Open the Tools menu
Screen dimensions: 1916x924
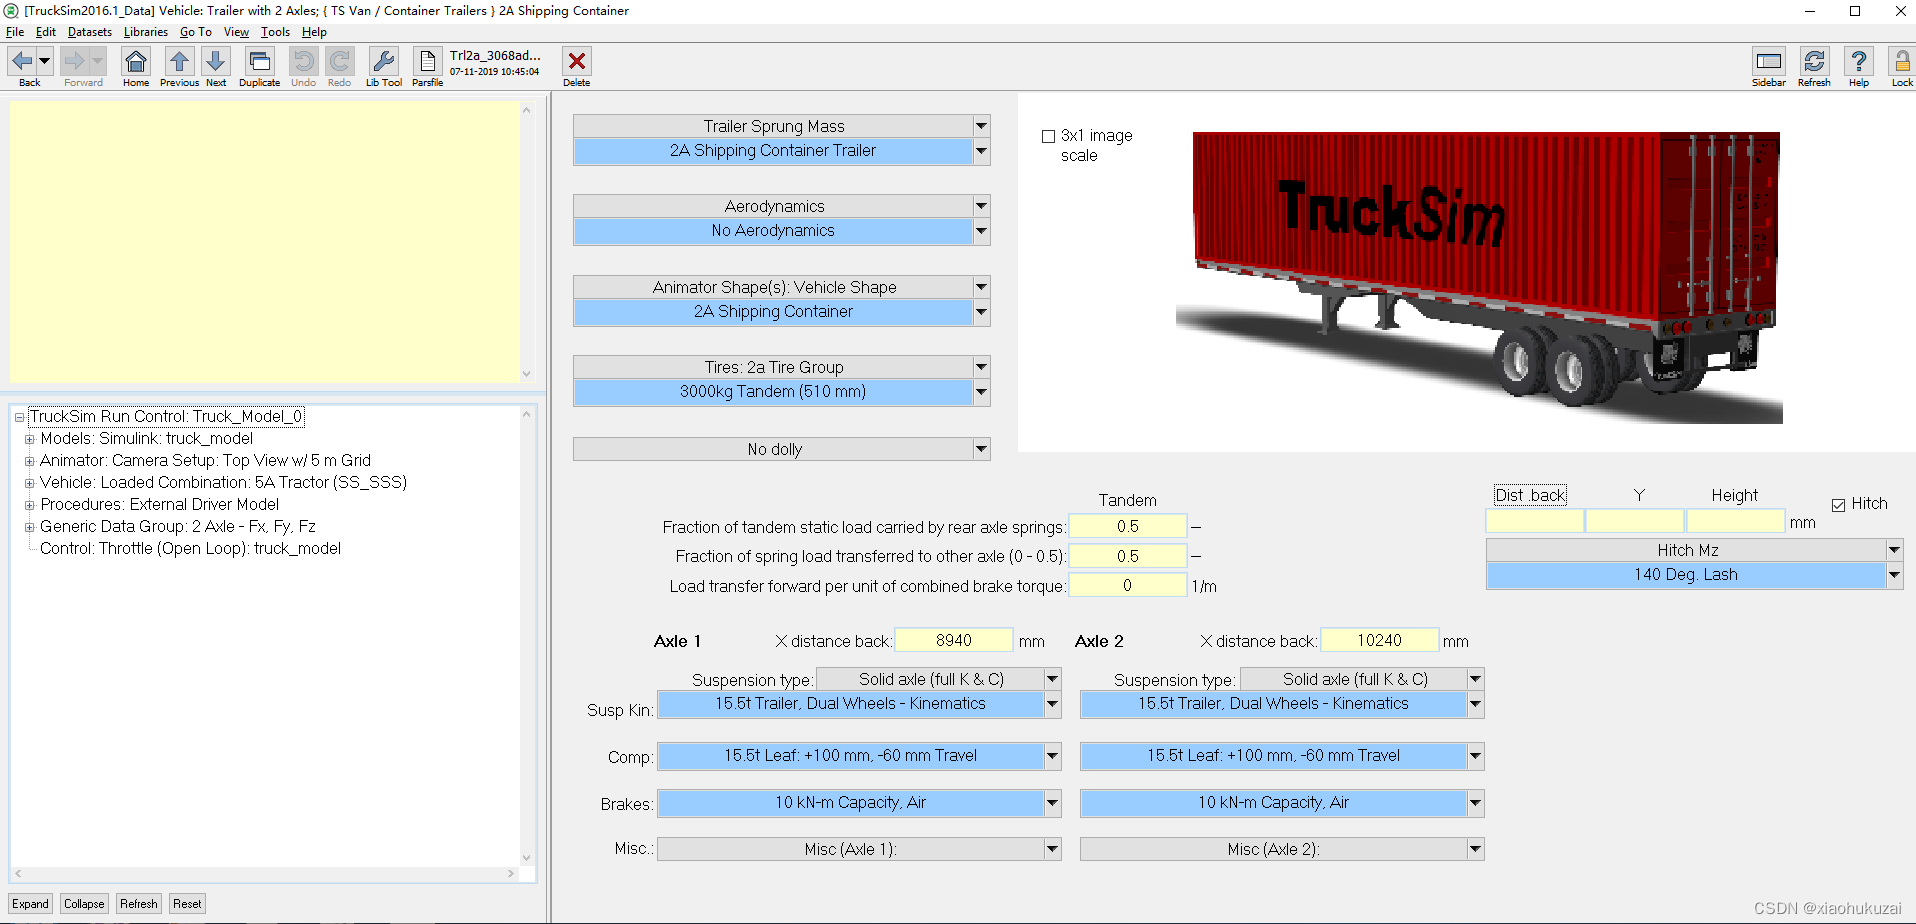[274, 31]
